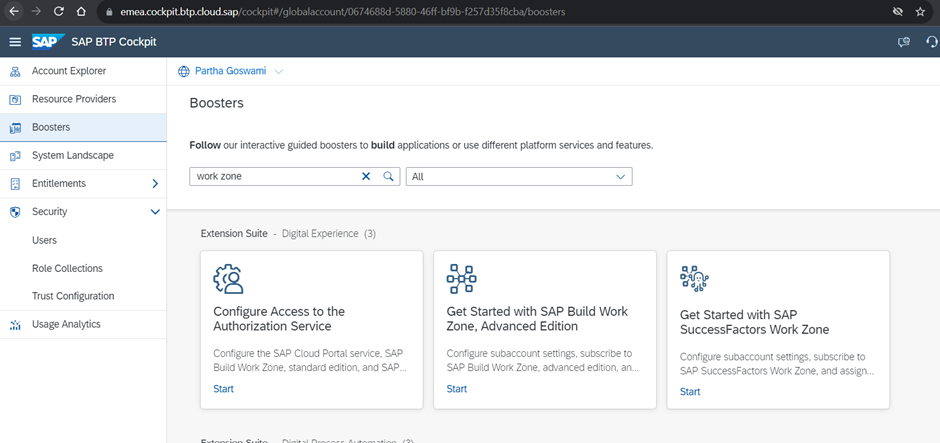This screenshot has width=940, height=443.
Task: Click the headset support icon
Action: coord(932,41)
